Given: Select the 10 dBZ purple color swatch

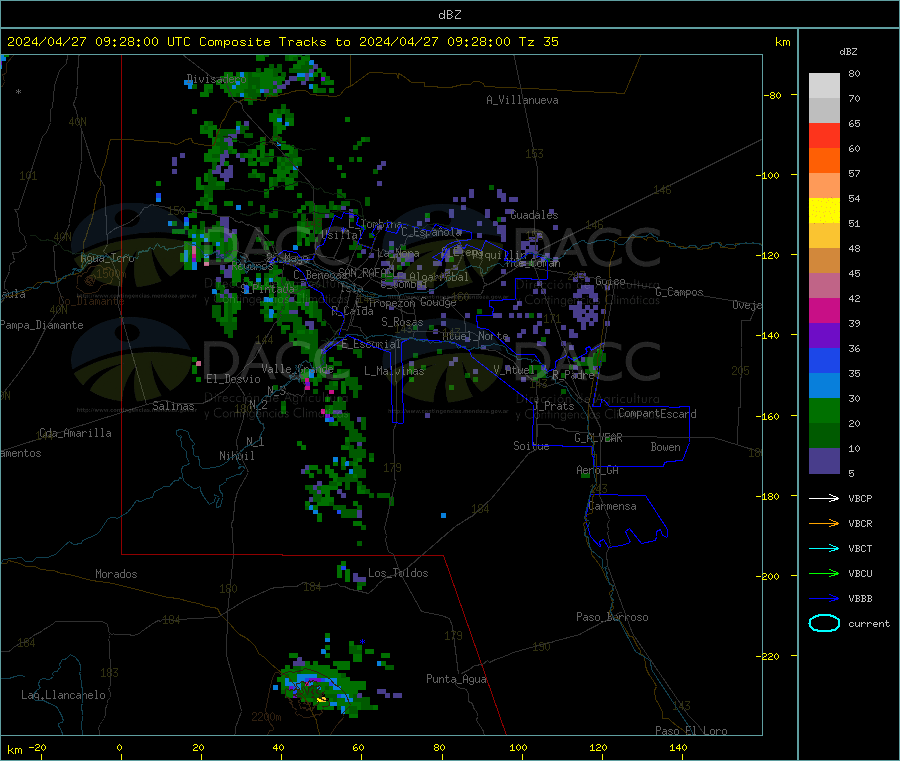Looking at the screenshot, I should (824, 461).
